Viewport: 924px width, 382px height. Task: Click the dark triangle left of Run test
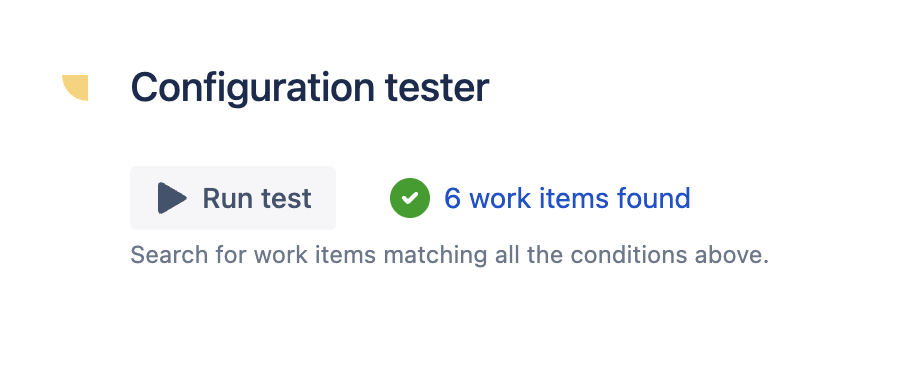172,198
